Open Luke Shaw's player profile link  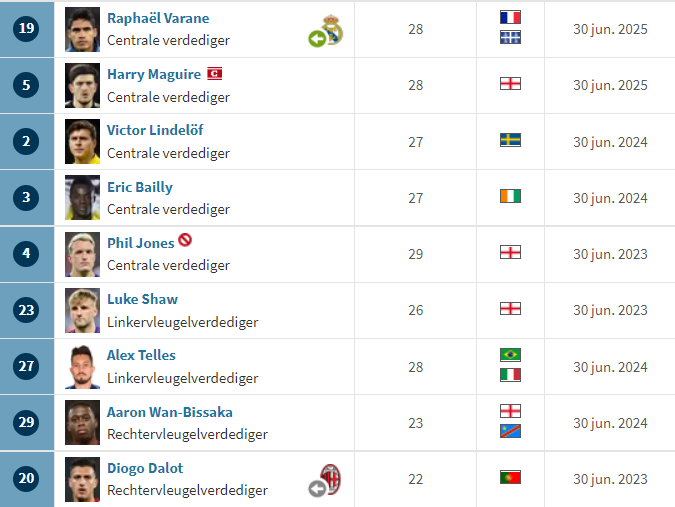point(142,299)
